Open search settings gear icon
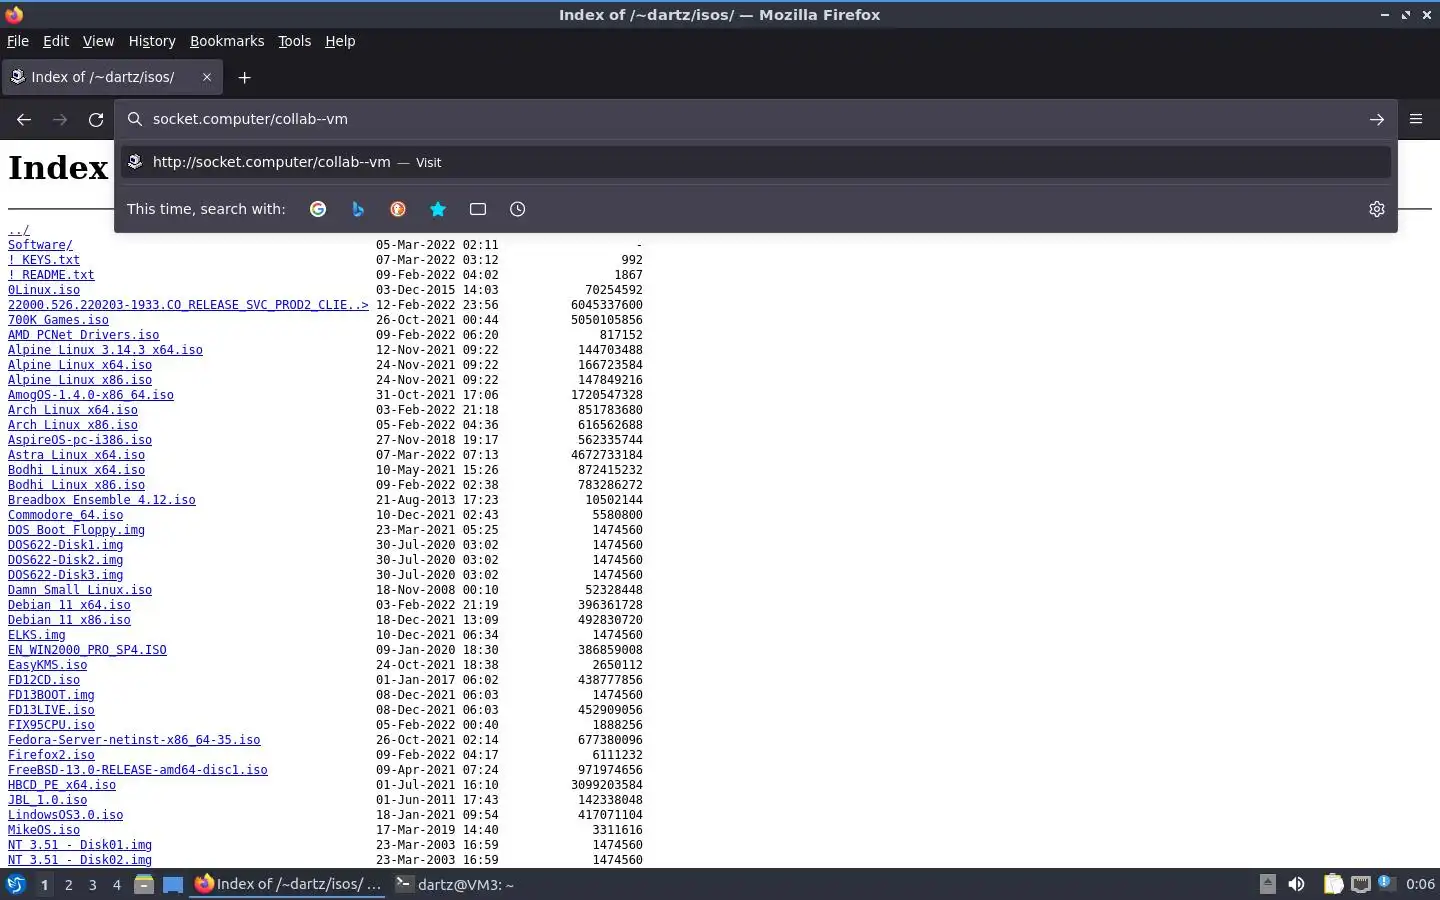Screen dimensions: 1440x900 tap(1377, 209)
